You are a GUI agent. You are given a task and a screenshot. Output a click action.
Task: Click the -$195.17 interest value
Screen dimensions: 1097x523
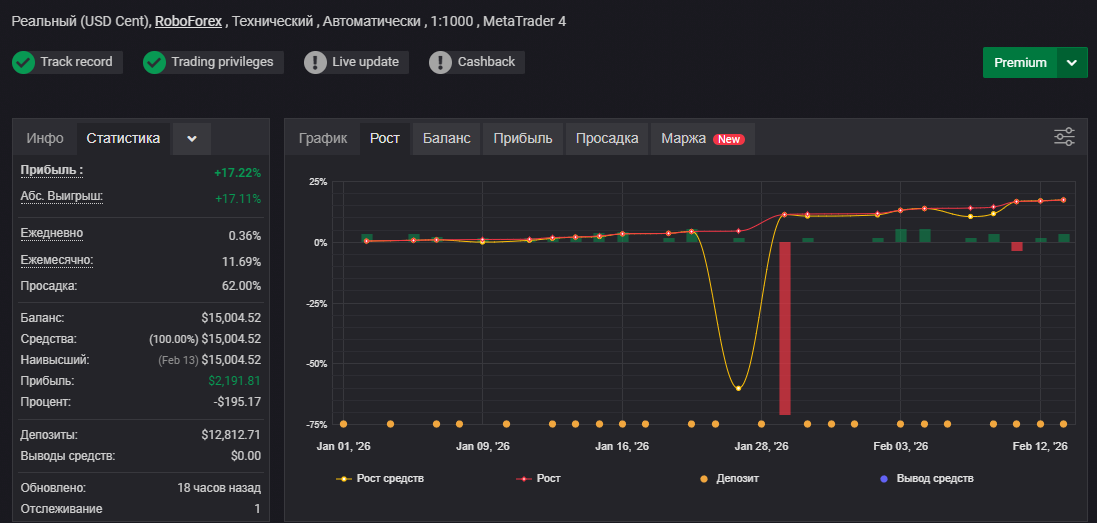[237, 402]
